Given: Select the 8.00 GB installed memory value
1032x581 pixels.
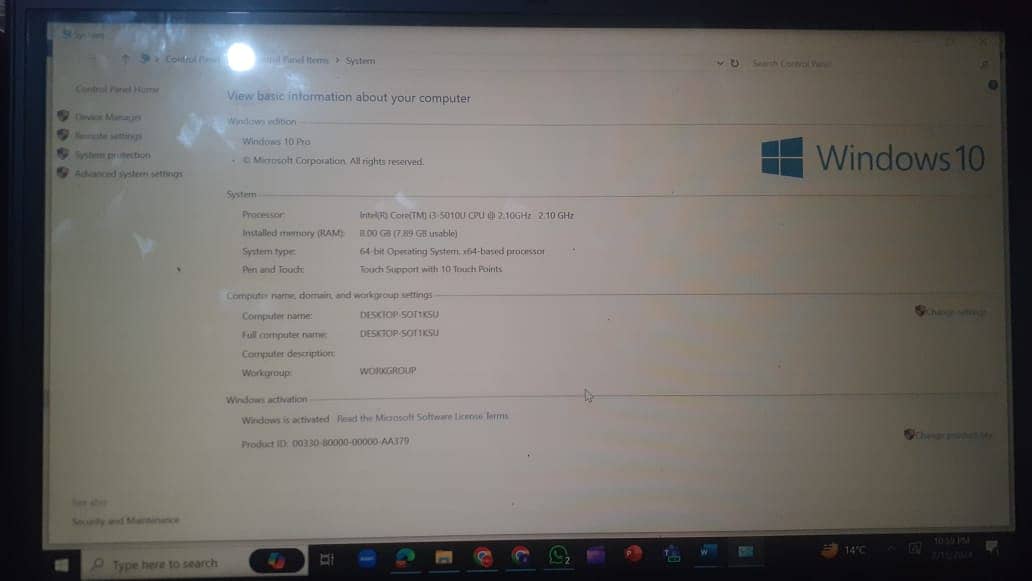Looking at the screenshot, I should coord(408,234).
